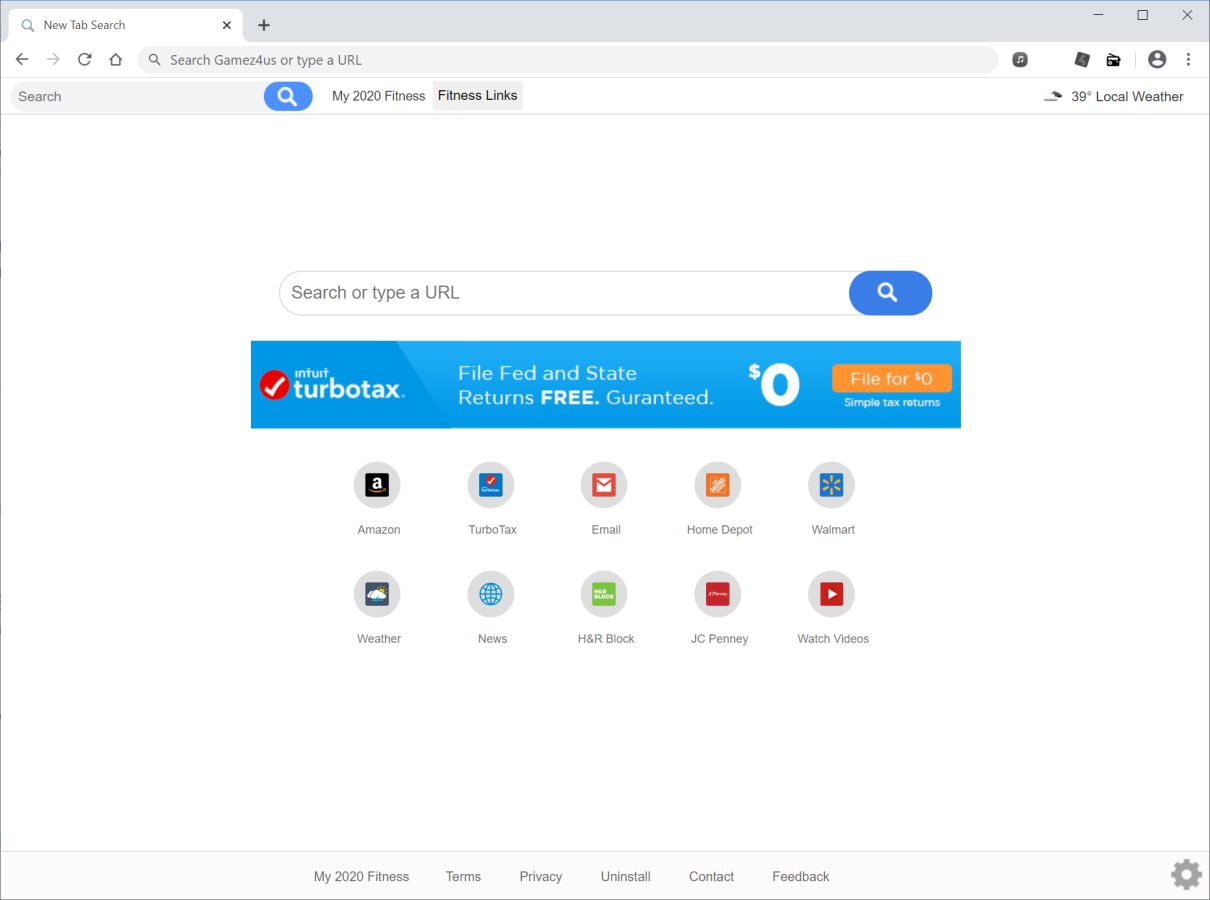
Task: Open the H&R Block shortcut icon
Action: pos(604,594)
